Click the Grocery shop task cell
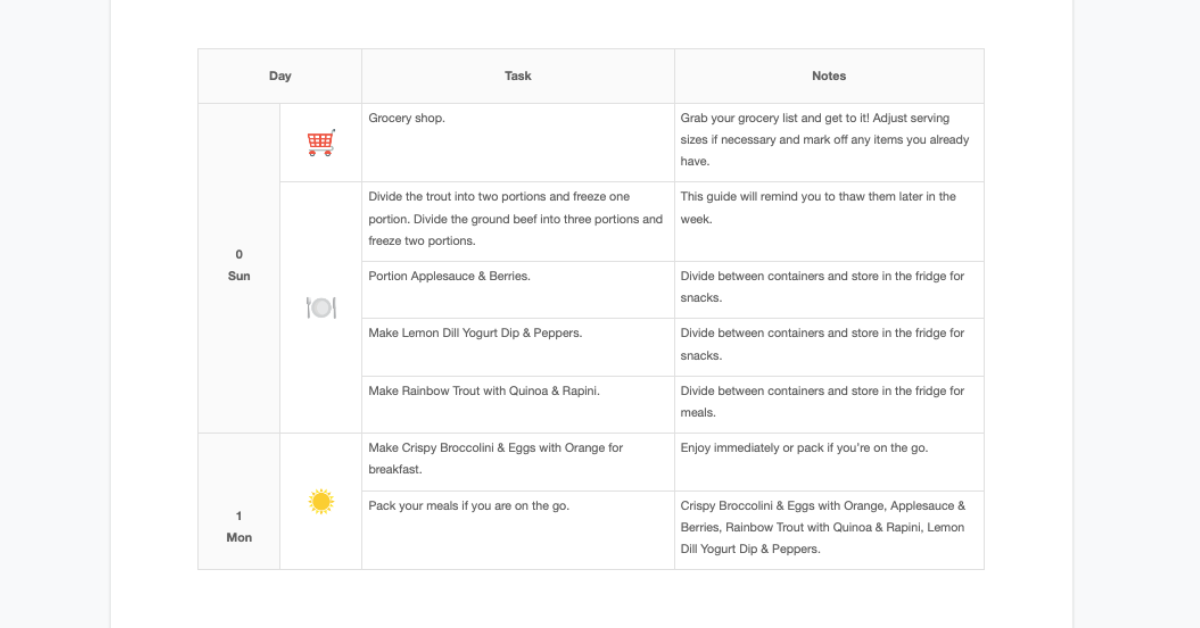The height and width of the screenshot is (628, 1200). click(518, 142)
